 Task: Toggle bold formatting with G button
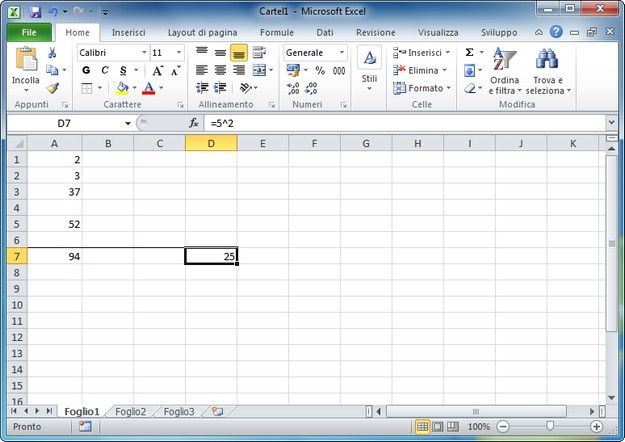86,71
